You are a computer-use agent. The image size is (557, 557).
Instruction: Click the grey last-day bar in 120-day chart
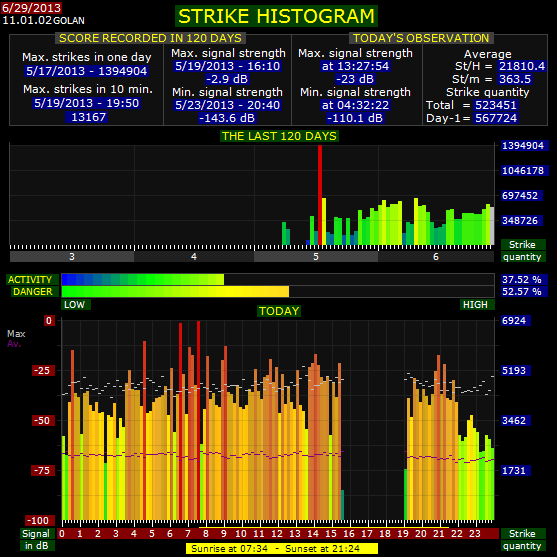coord(492,226)
